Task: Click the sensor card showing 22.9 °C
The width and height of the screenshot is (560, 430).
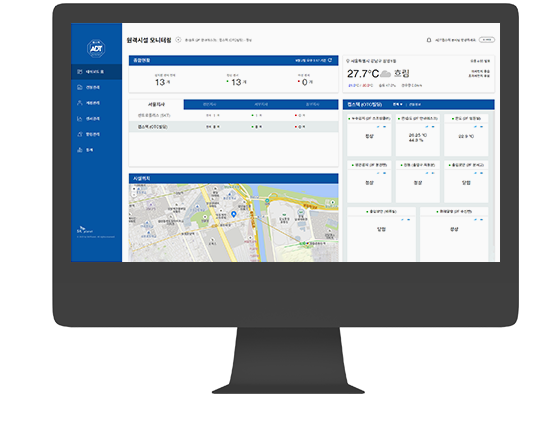Action: [466, 135]
